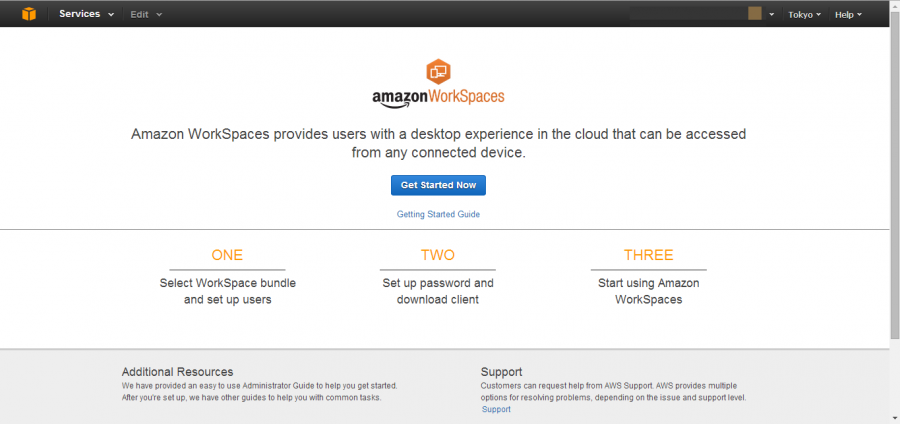This screenshot has height=424, width=900.
Task: Open the Edit dropdown menu
Action: (x=146, y=14)
